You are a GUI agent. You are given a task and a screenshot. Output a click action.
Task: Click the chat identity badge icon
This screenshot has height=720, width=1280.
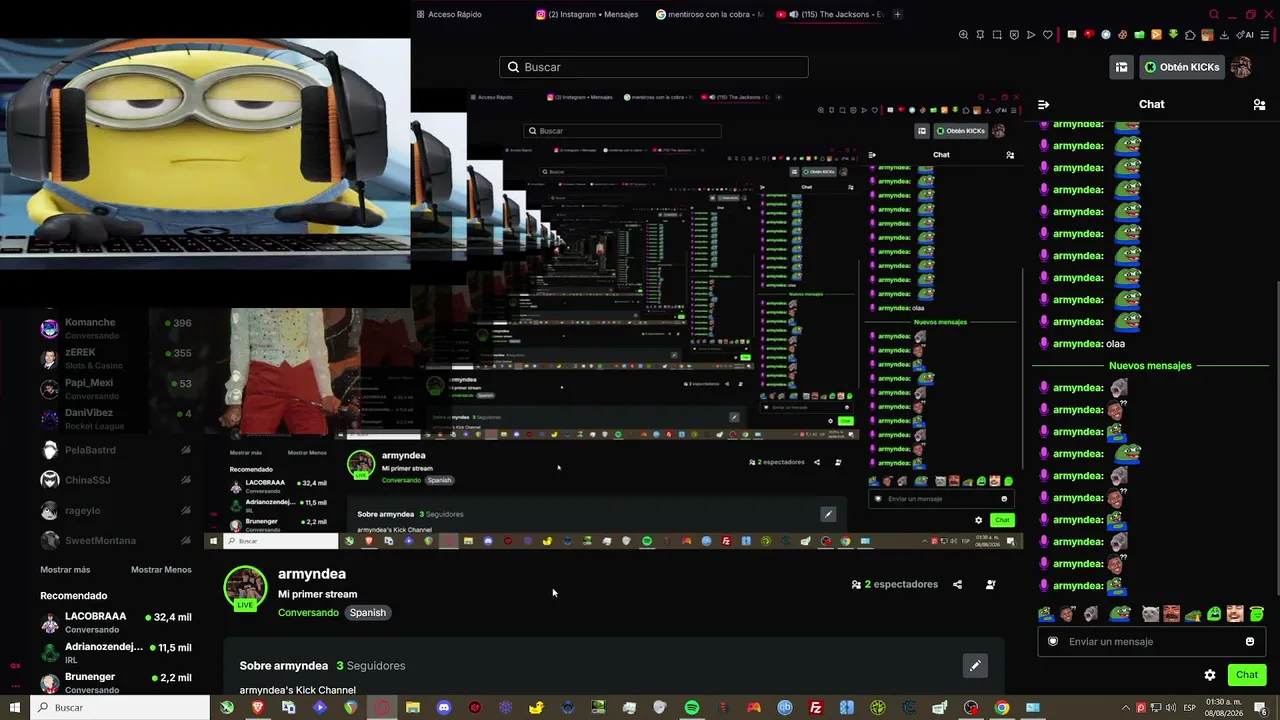[1053, 642]
